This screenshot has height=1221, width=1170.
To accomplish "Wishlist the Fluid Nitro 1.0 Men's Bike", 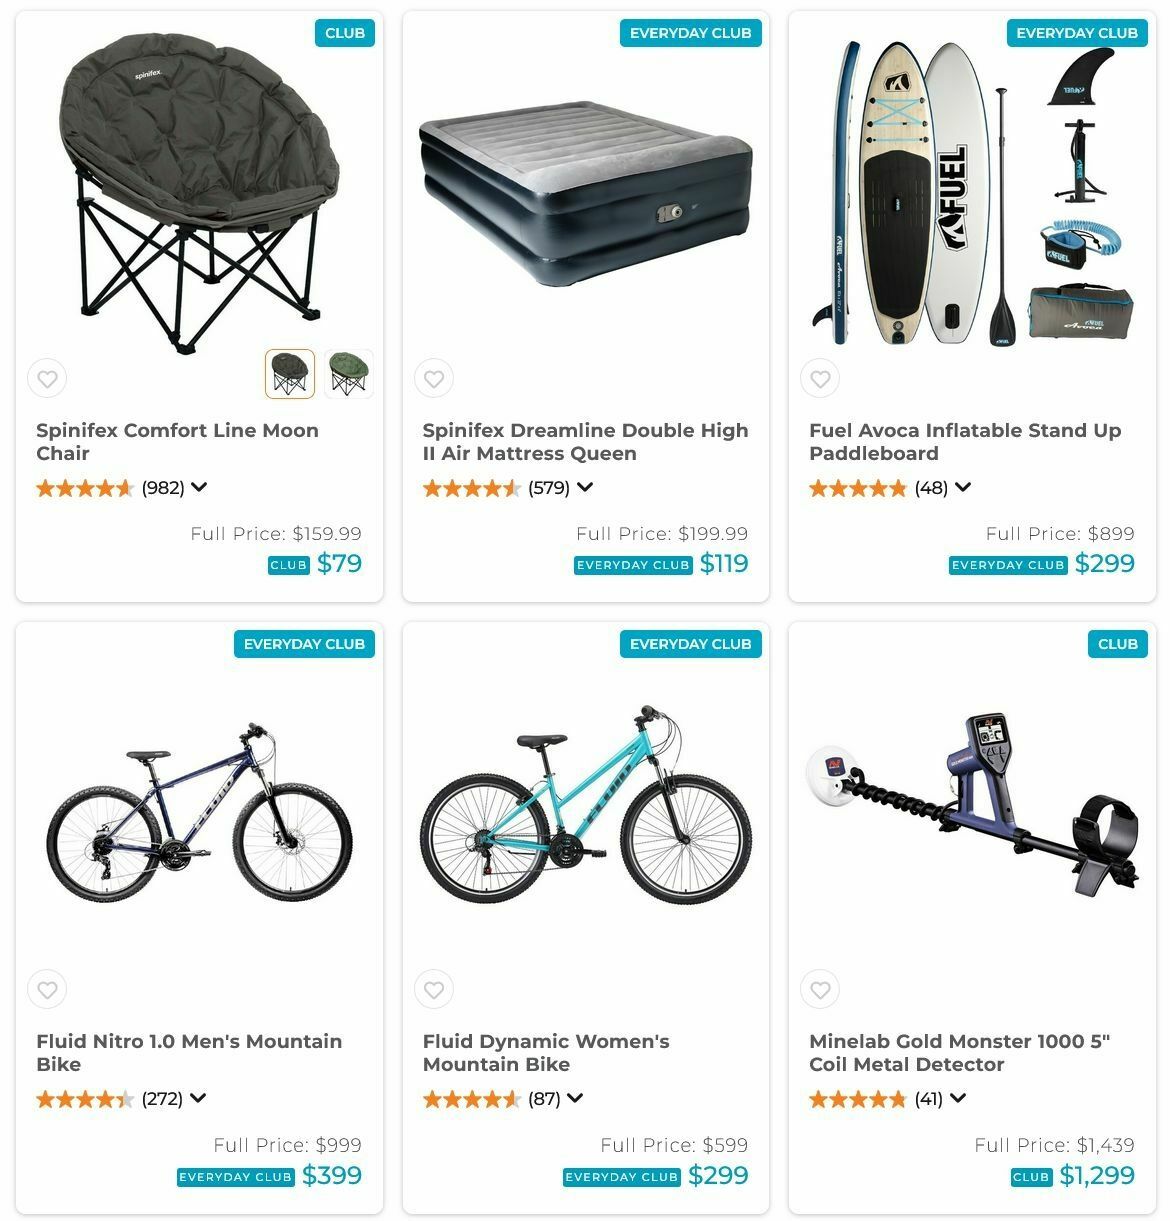I will pos(47,990).
